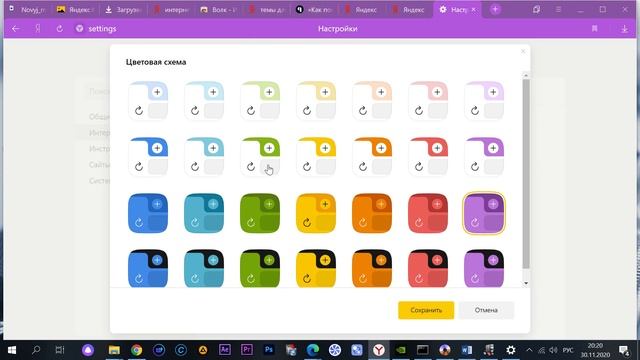Open Adobe Premiere Pro from the taskbar
The image size is (640, 360).
tap(247, 350)
